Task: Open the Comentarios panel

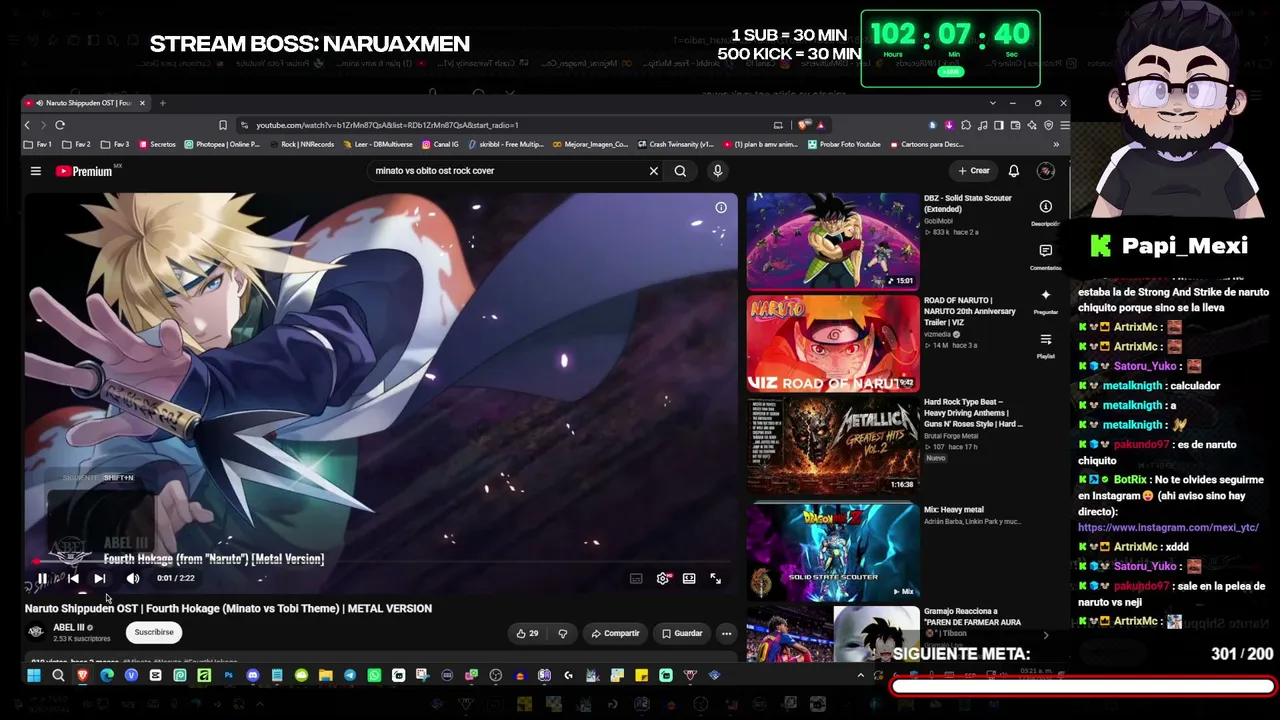Action: click(x=1046, y=257)
